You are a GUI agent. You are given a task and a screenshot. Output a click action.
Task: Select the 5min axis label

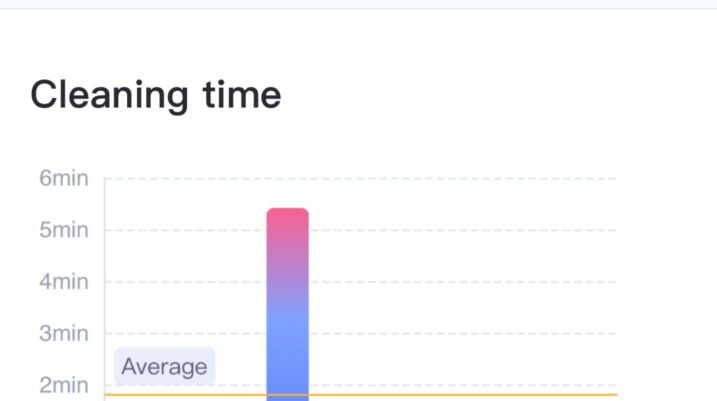pyautogui.click(x=64, y=230)
